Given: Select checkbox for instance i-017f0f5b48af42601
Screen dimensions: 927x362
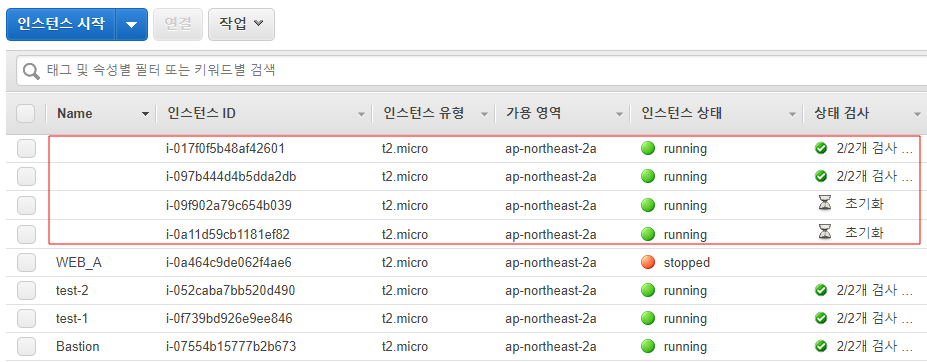Looking at the screenshot, I should point(26,148).
